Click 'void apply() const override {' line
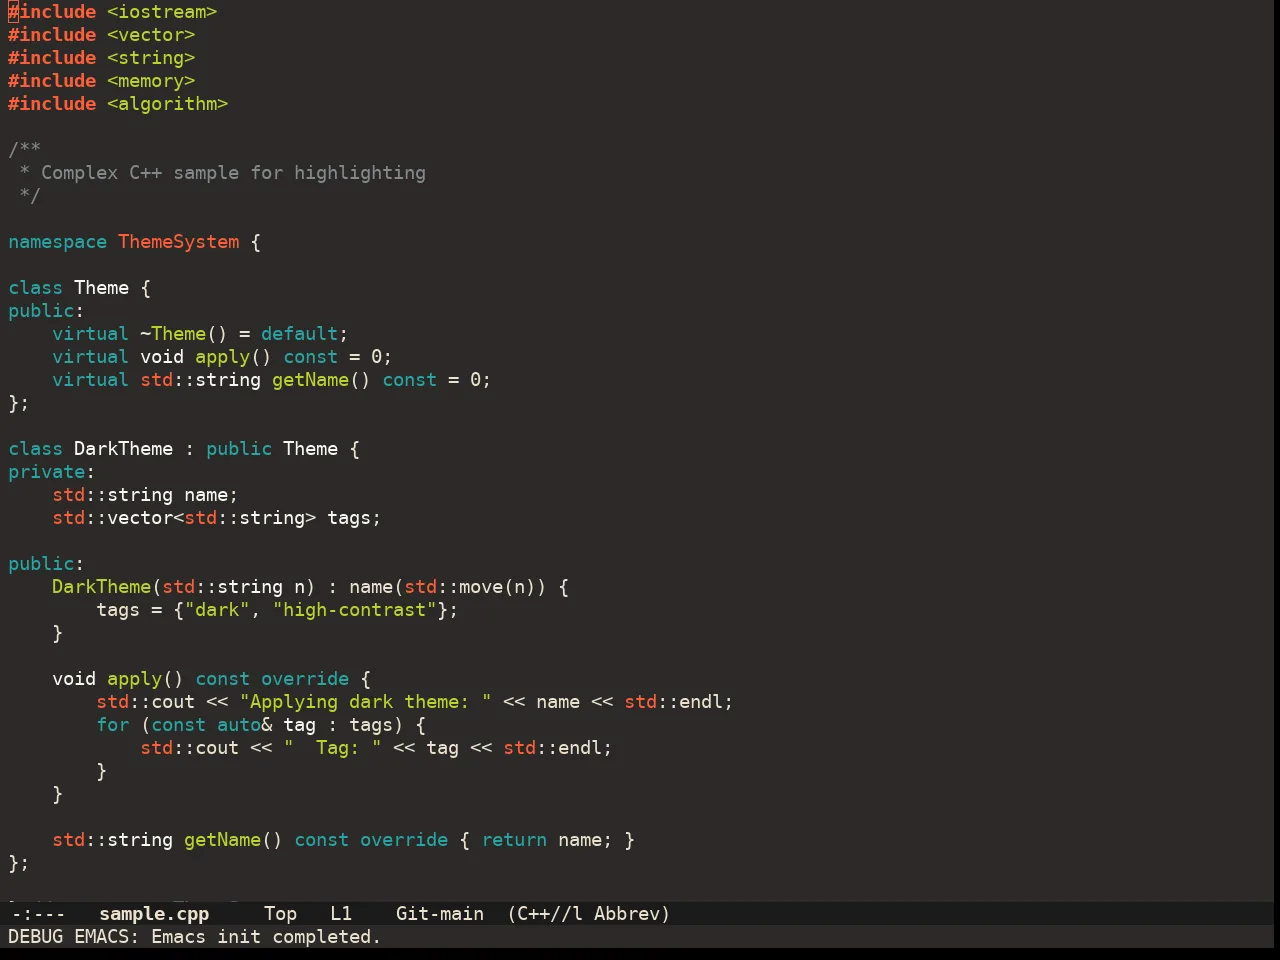Viewport: 1280px width, 960px height. tap(211, 679)
